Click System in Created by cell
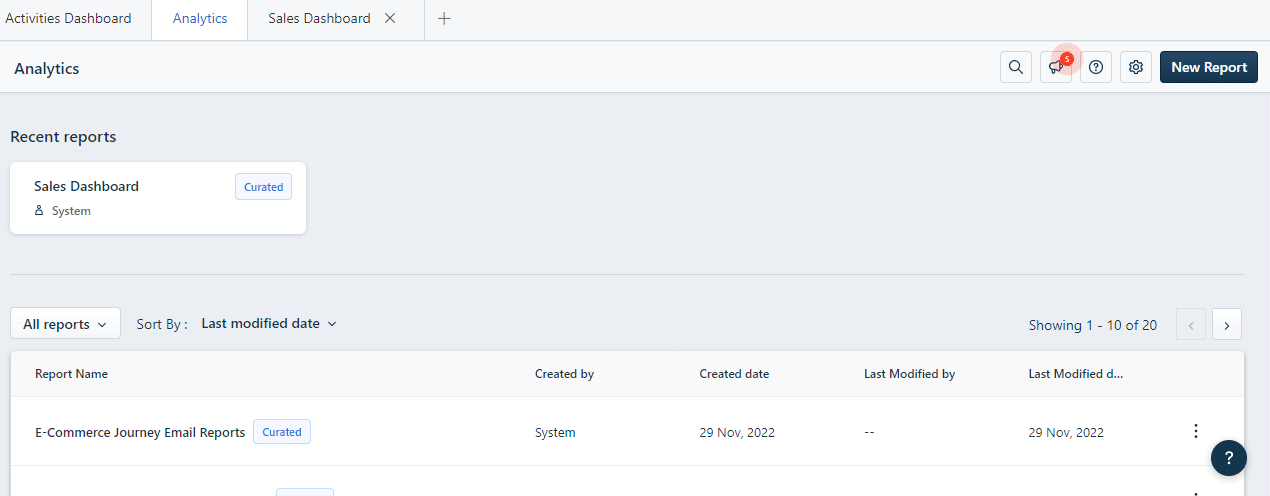 [x=555, y=433]
